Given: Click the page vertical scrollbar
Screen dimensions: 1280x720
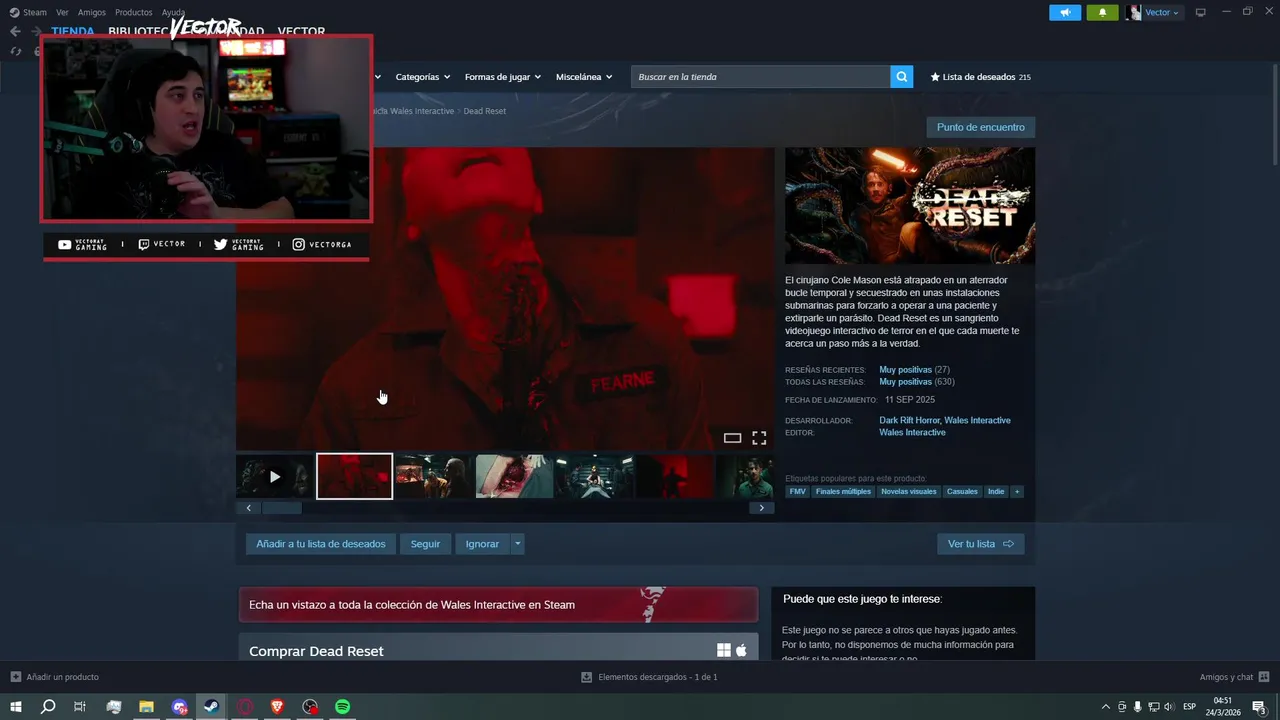Looking at the screenshot, I should [x=1275, y=115].
